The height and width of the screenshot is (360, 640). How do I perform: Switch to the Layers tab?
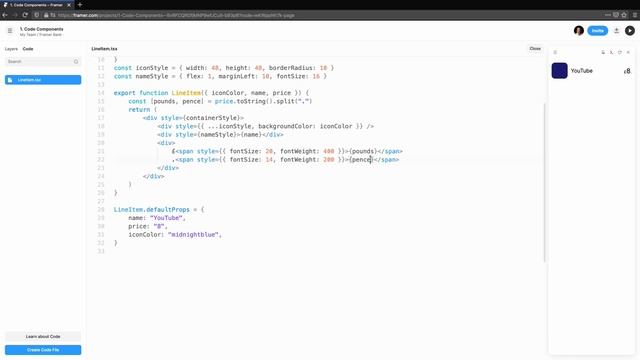pyautogui.click(x=11, y=49)
